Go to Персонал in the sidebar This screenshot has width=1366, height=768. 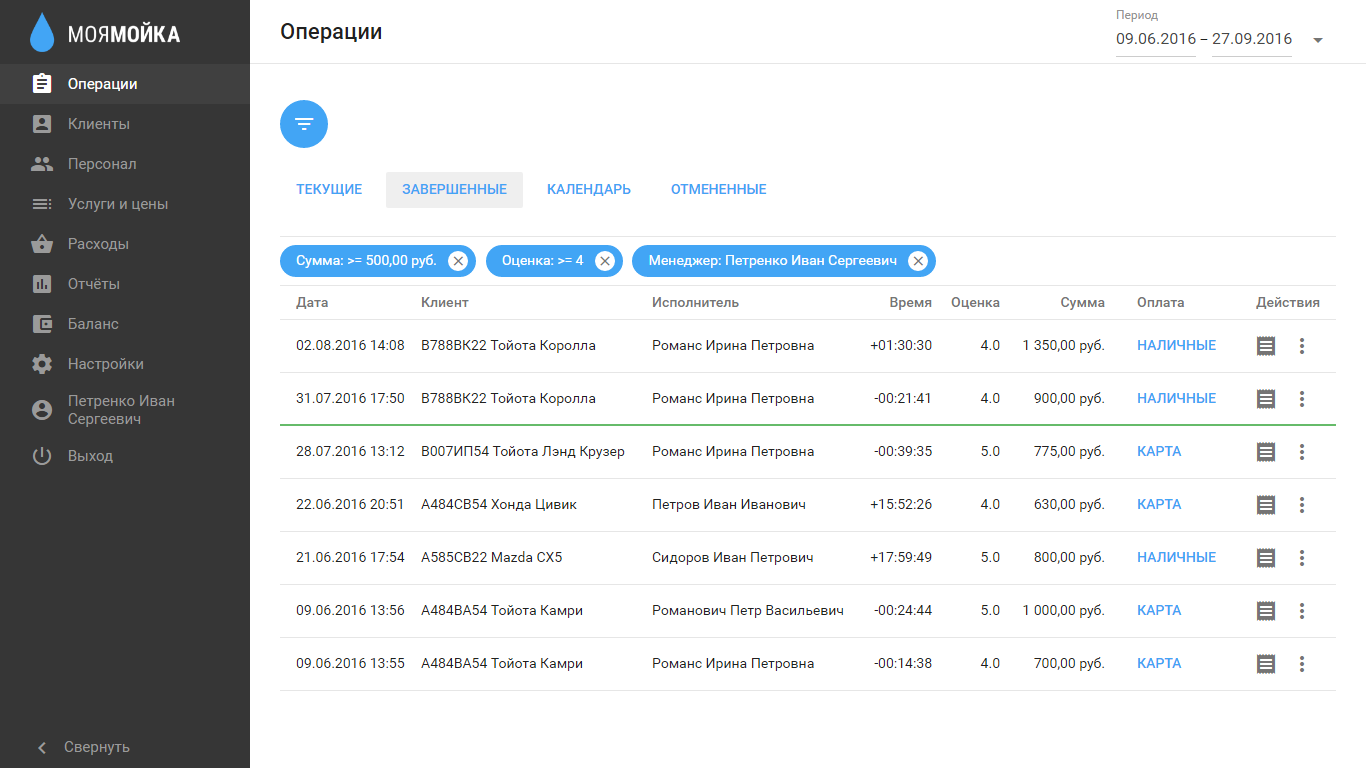click(x=101, y=164)
